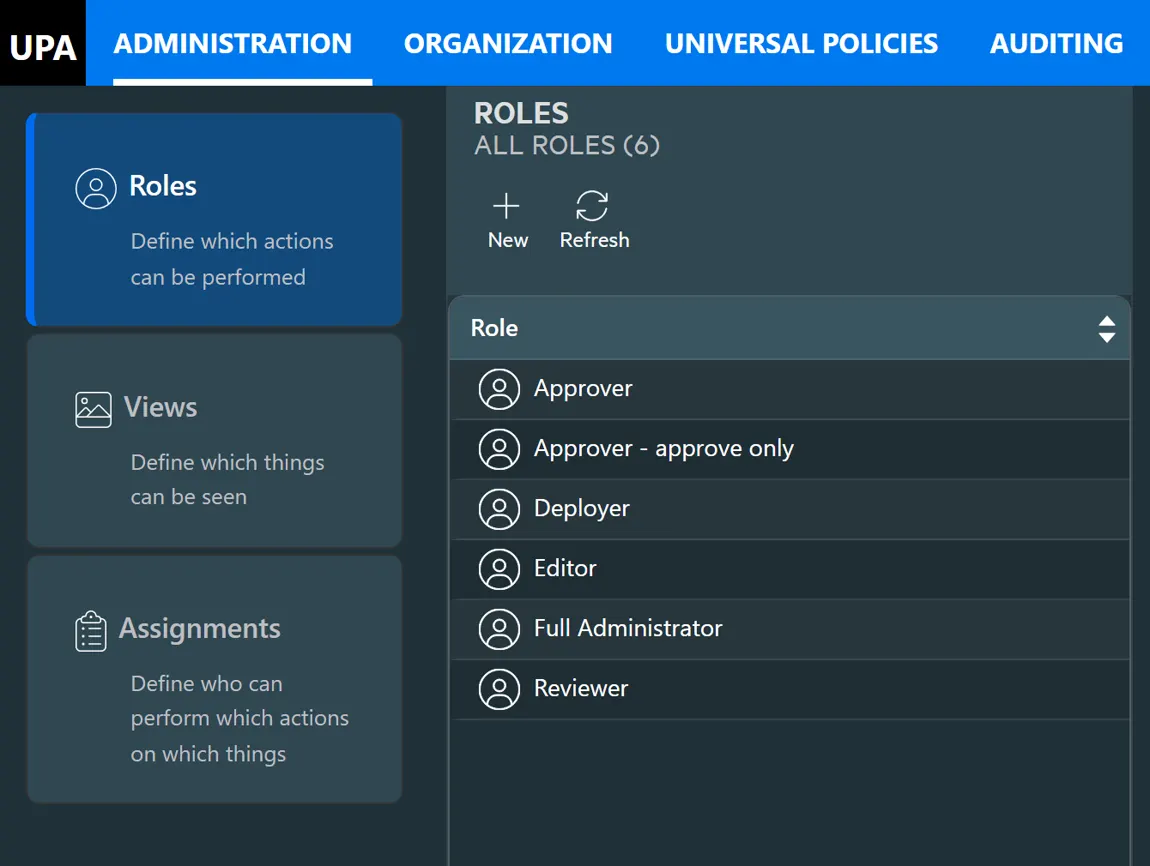The image size is (1150, 866).
Task: Open the Administration tab
Action: pos(232,43)
